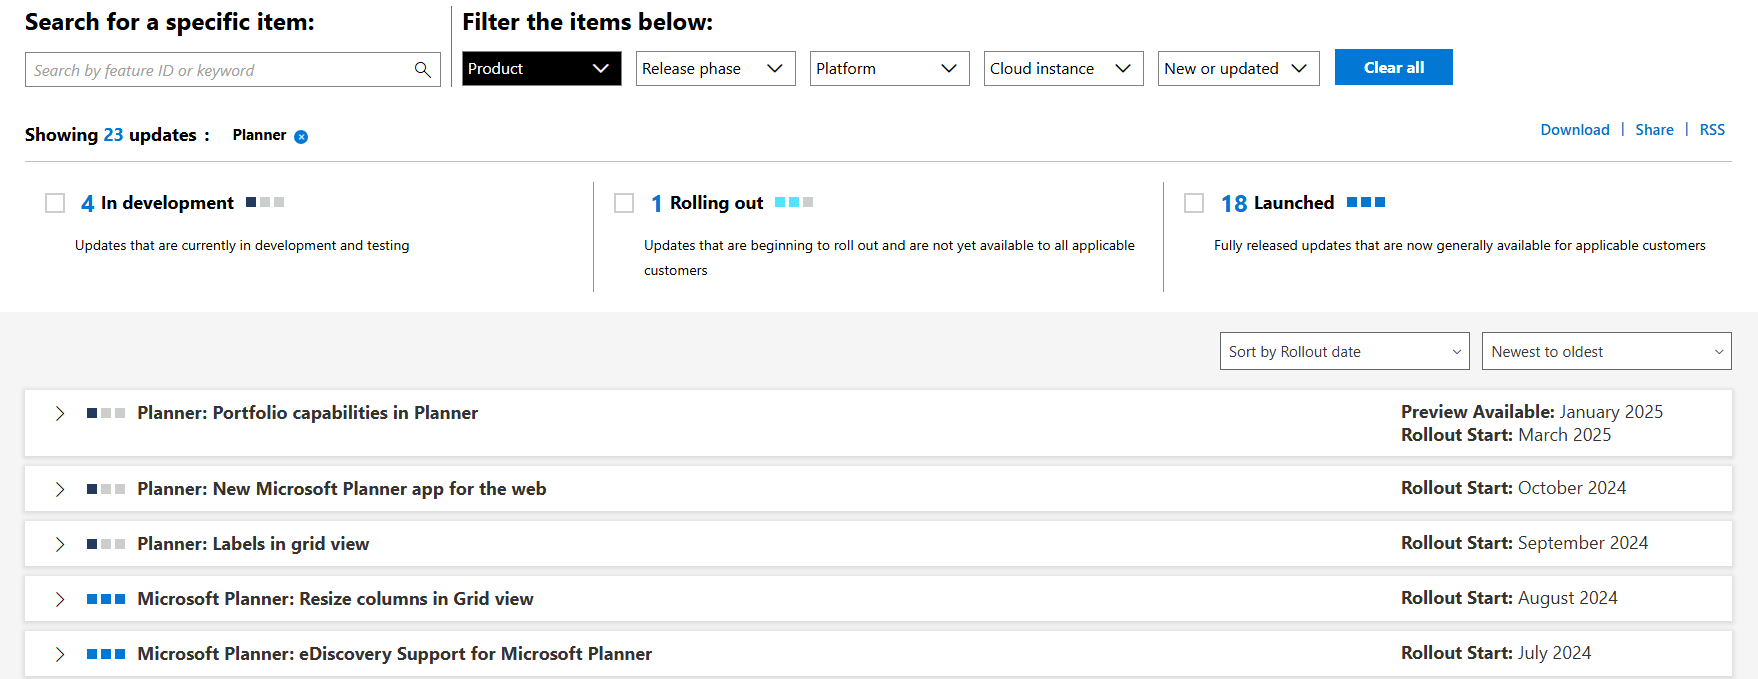Open the Cloud instance filter dropdown

click(1063, 68)
